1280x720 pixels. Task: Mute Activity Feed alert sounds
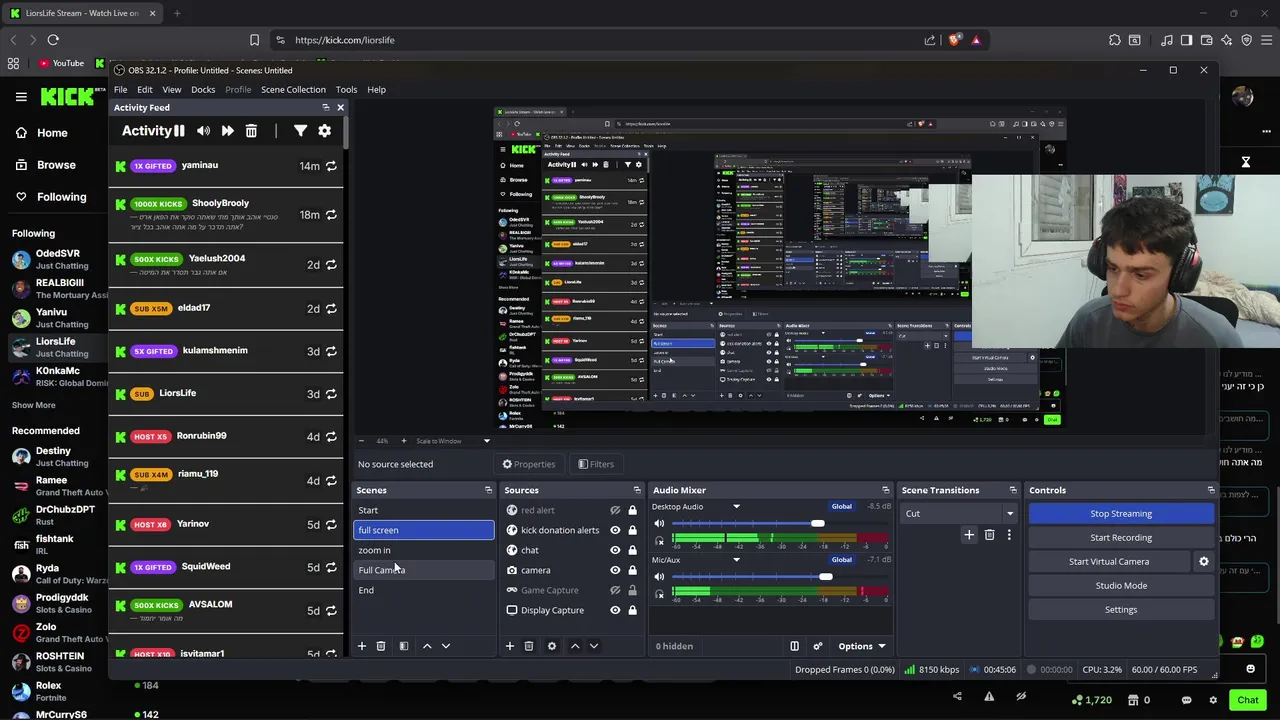click(x=204, y=131)
